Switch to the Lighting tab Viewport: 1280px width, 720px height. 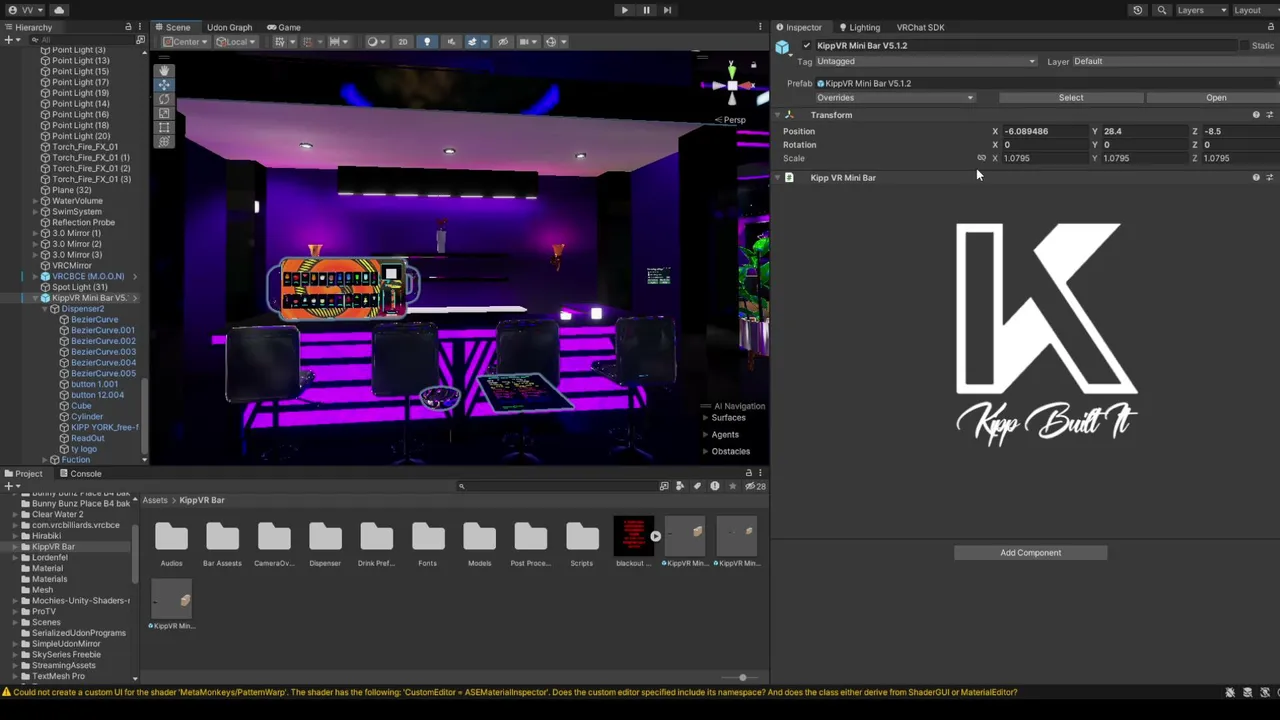pos(858,27)
